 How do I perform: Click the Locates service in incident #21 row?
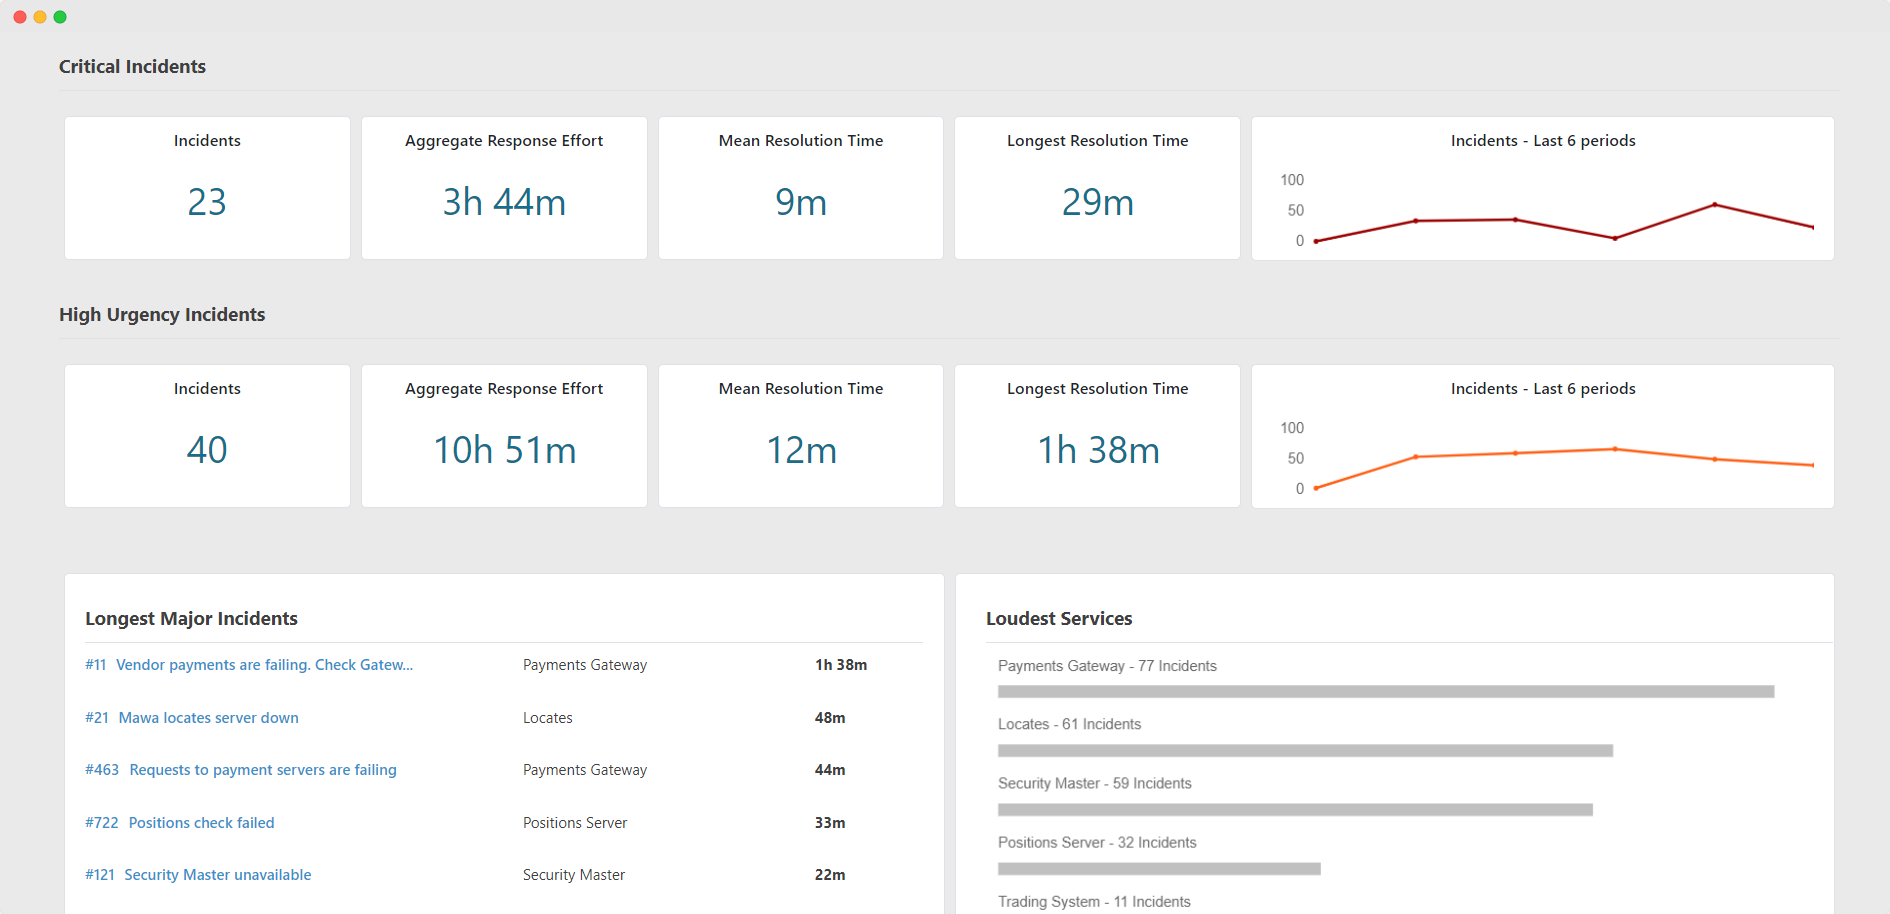point(548,718)
